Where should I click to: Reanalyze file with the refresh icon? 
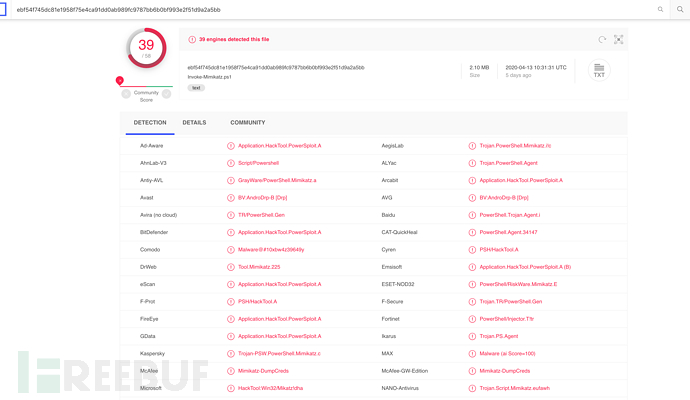click(602, 40)
